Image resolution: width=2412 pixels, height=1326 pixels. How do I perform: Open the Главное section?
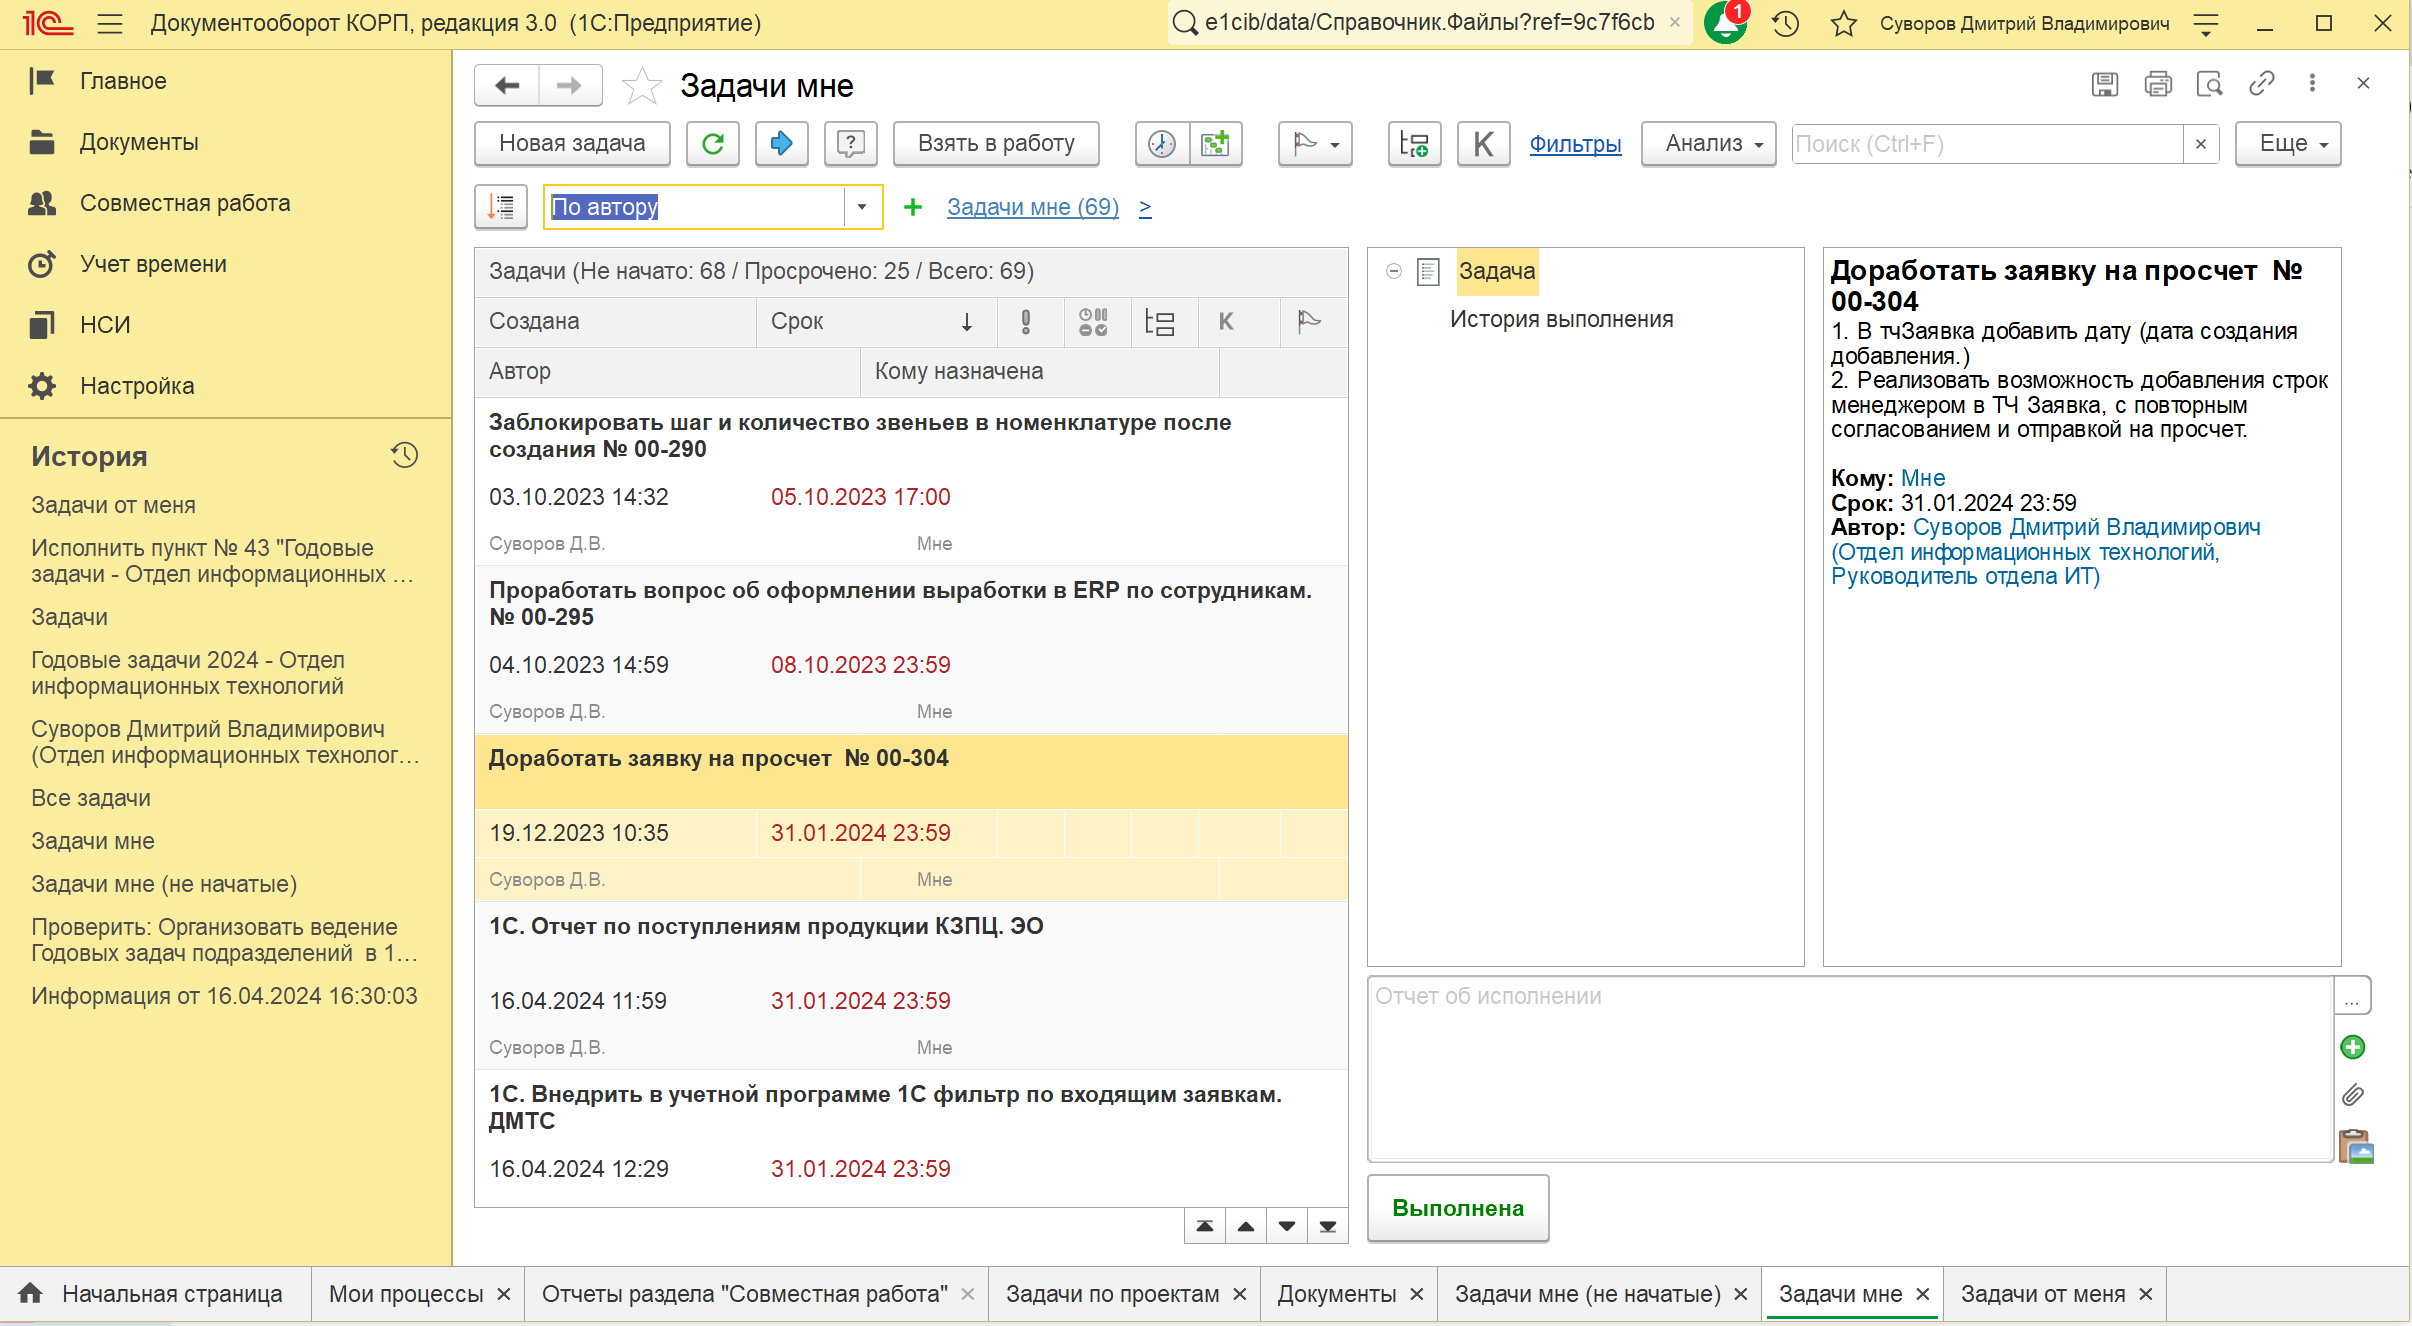(x=123, y=81)
